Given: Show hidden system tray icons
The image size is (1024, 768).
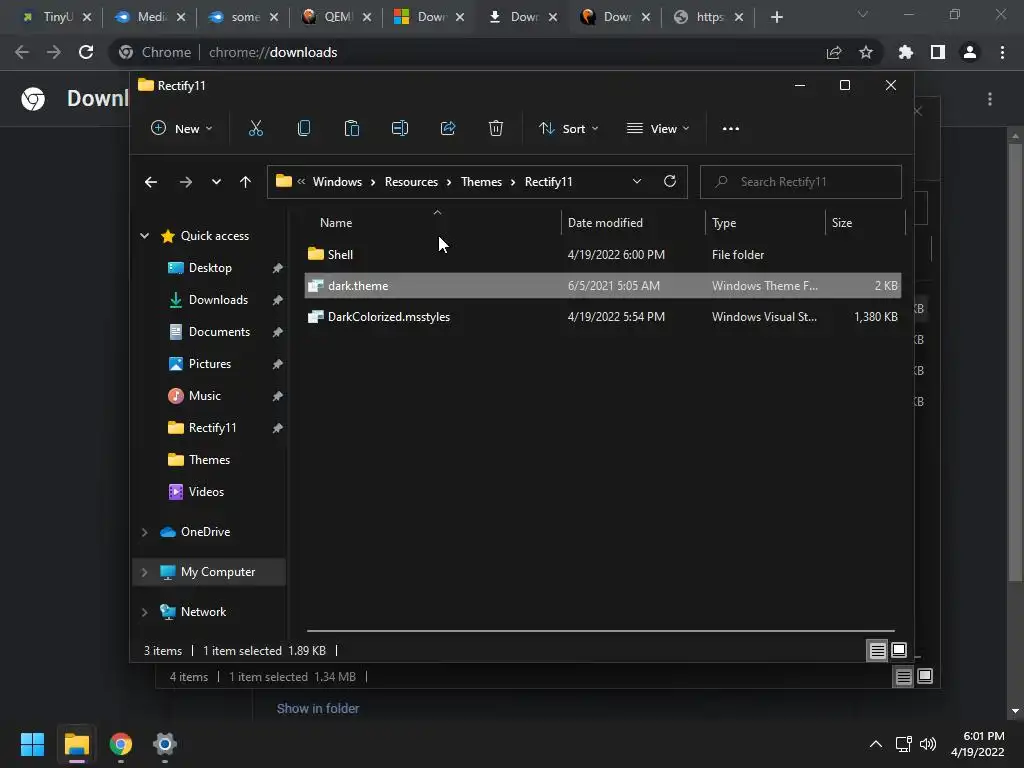Looking at the screenshot, I should [x=876, y=744].
